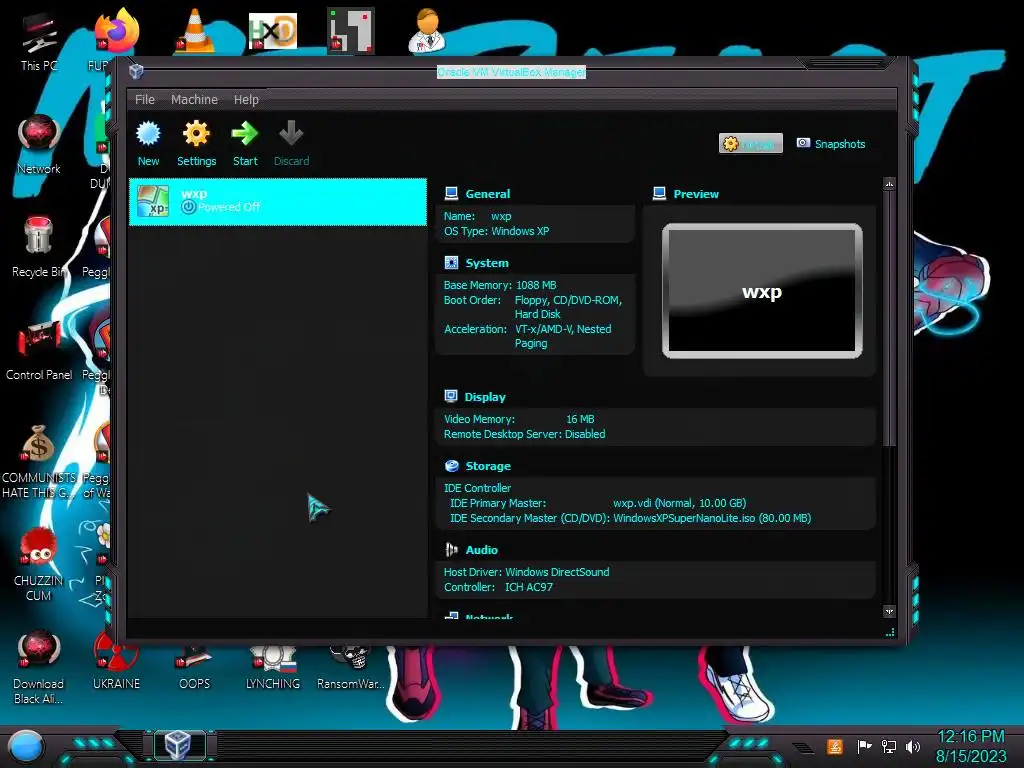
Task: Select the Firefox desktop icon
Action: coord(116,39)
